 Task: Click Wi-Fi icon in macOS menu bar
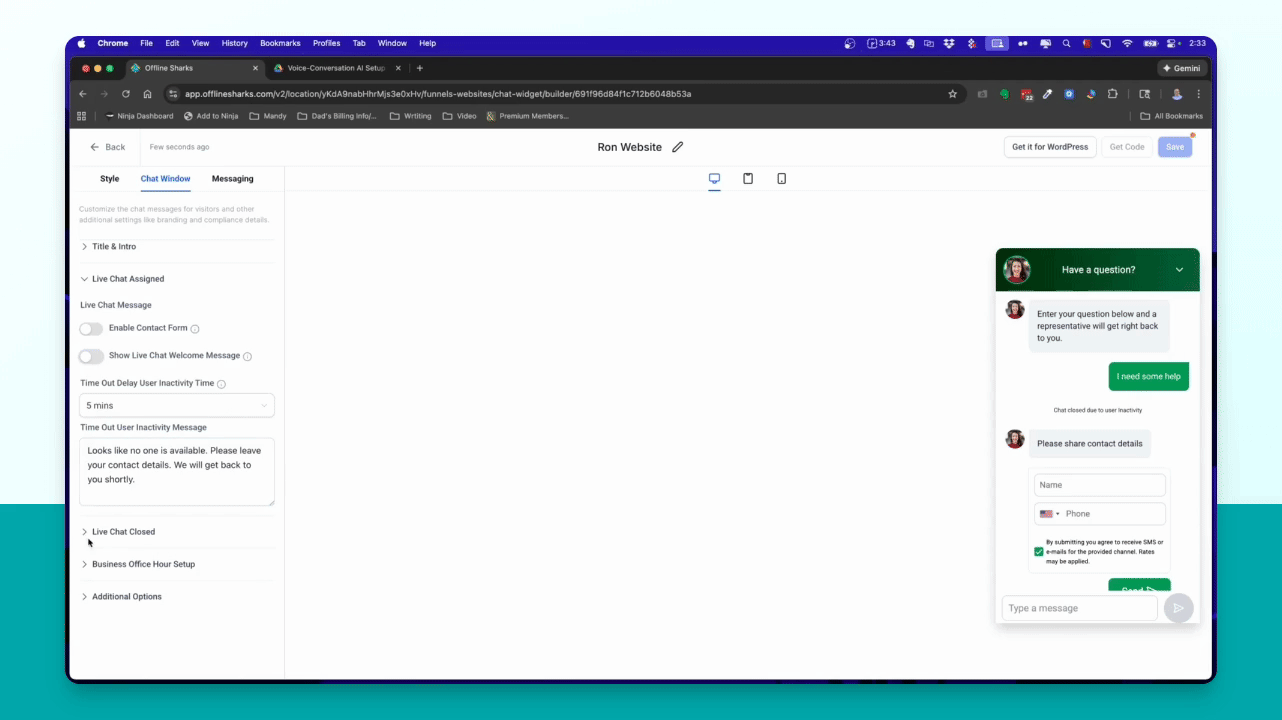[1127, 43]
